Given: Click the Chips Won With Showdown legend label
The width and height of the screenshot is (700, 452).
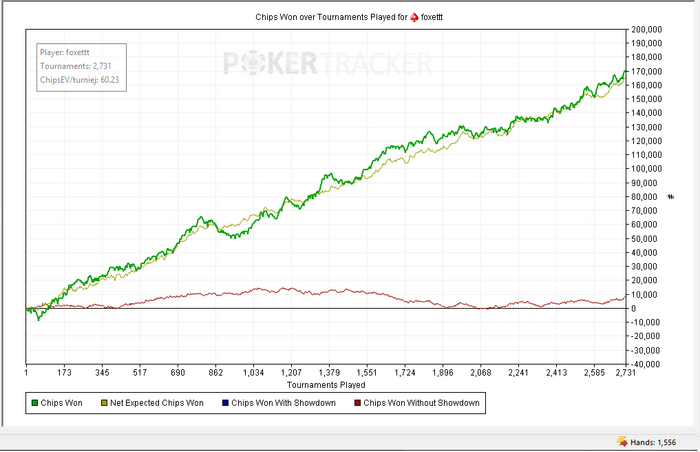Looking at the screenshot, I should [x=283, y=403].
